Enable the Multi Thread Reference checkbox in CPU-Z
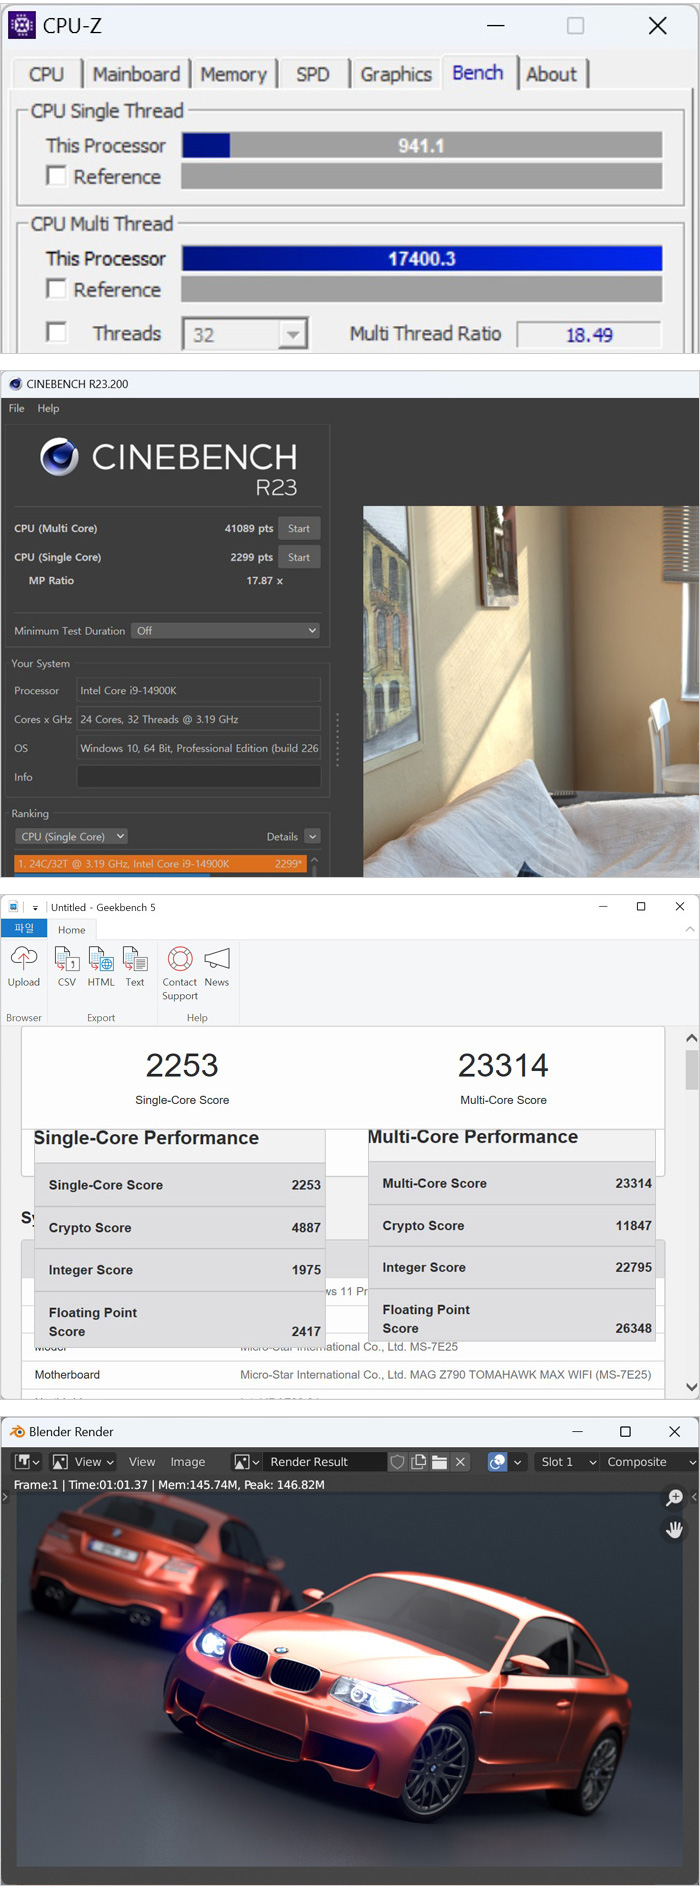Image resolution: width=700 pixels, height=1890 pixels. [57, 289]
